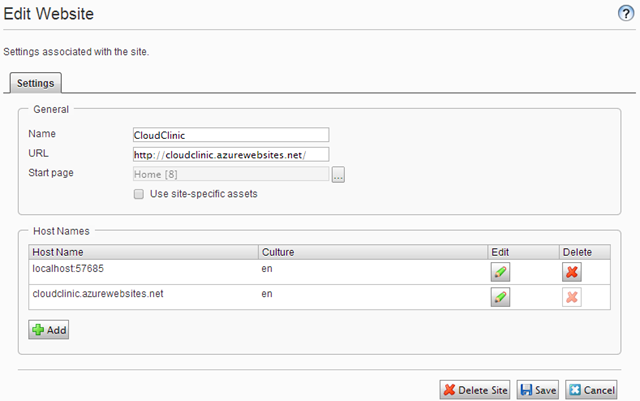Open the help question mark icon
Viewport: 640px width, 401px height.
(626, 13)
